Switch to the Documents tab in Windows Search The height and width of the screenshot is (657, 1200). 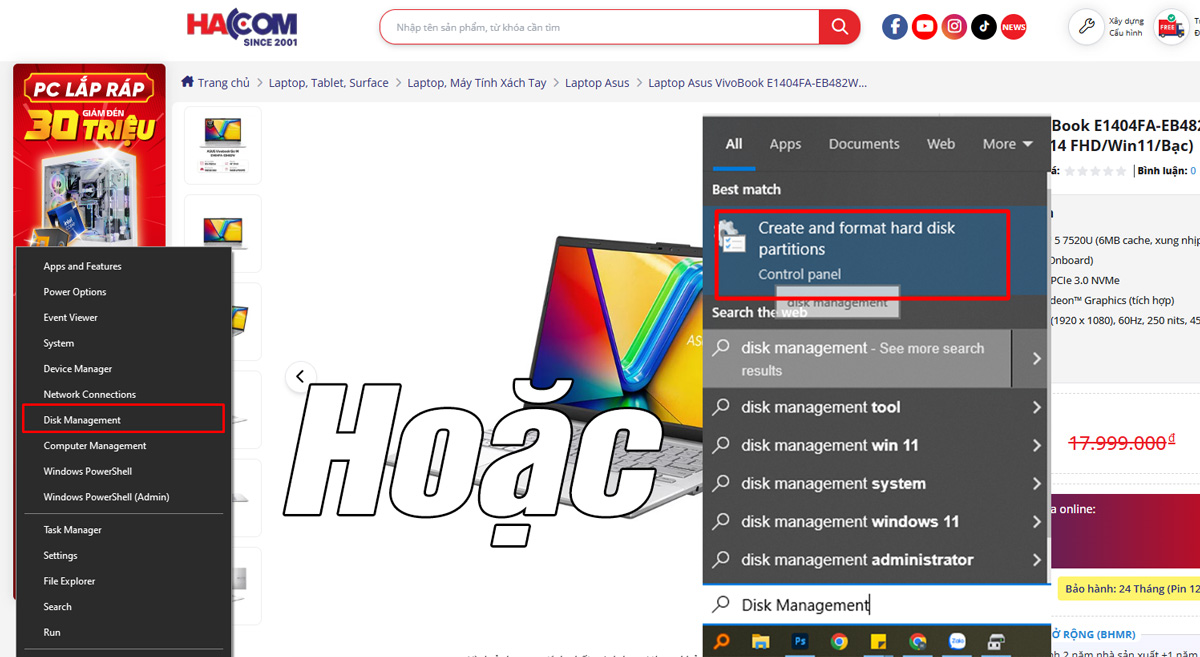click(x=863, y=144)
